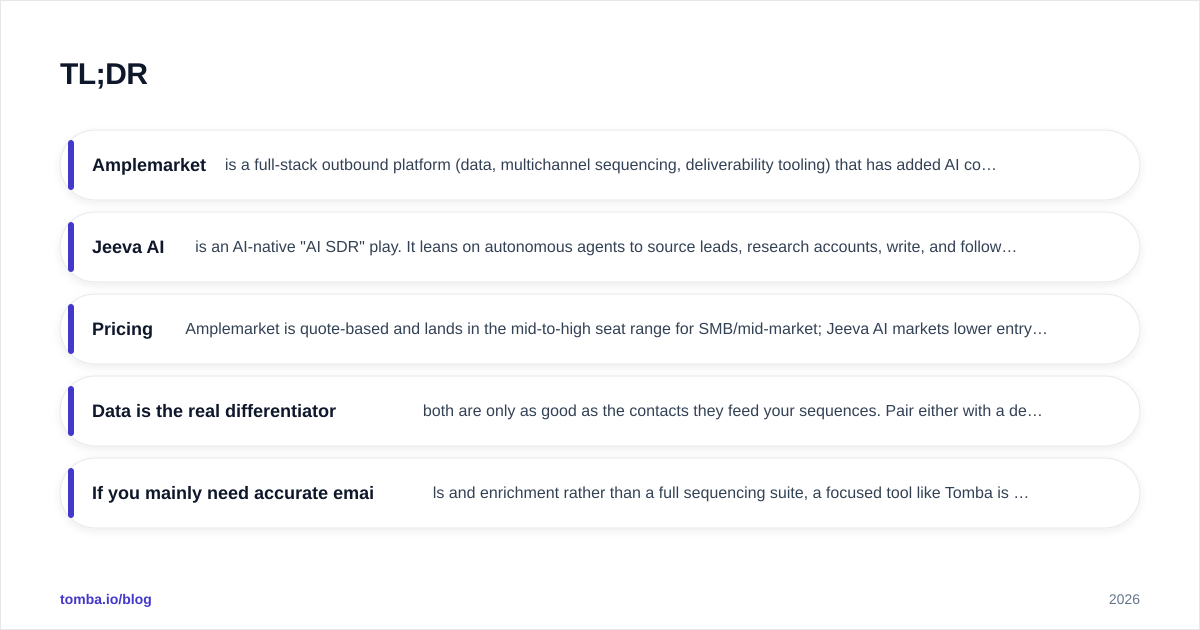Click the Jeeva AI description about autonomous agents
Image resolution: width=1200 pixels, height=630 pixels.
[x=606, y=247]
